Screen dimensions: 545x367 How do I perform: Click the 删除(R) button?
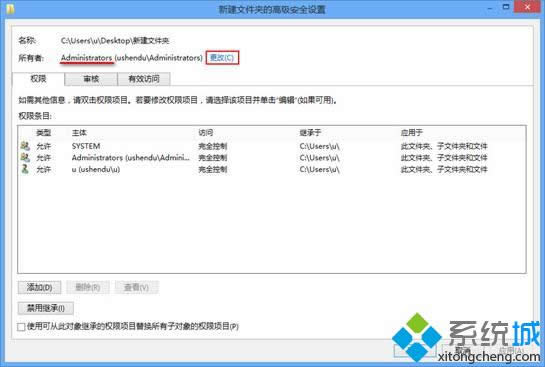click(x=88, y=287)
